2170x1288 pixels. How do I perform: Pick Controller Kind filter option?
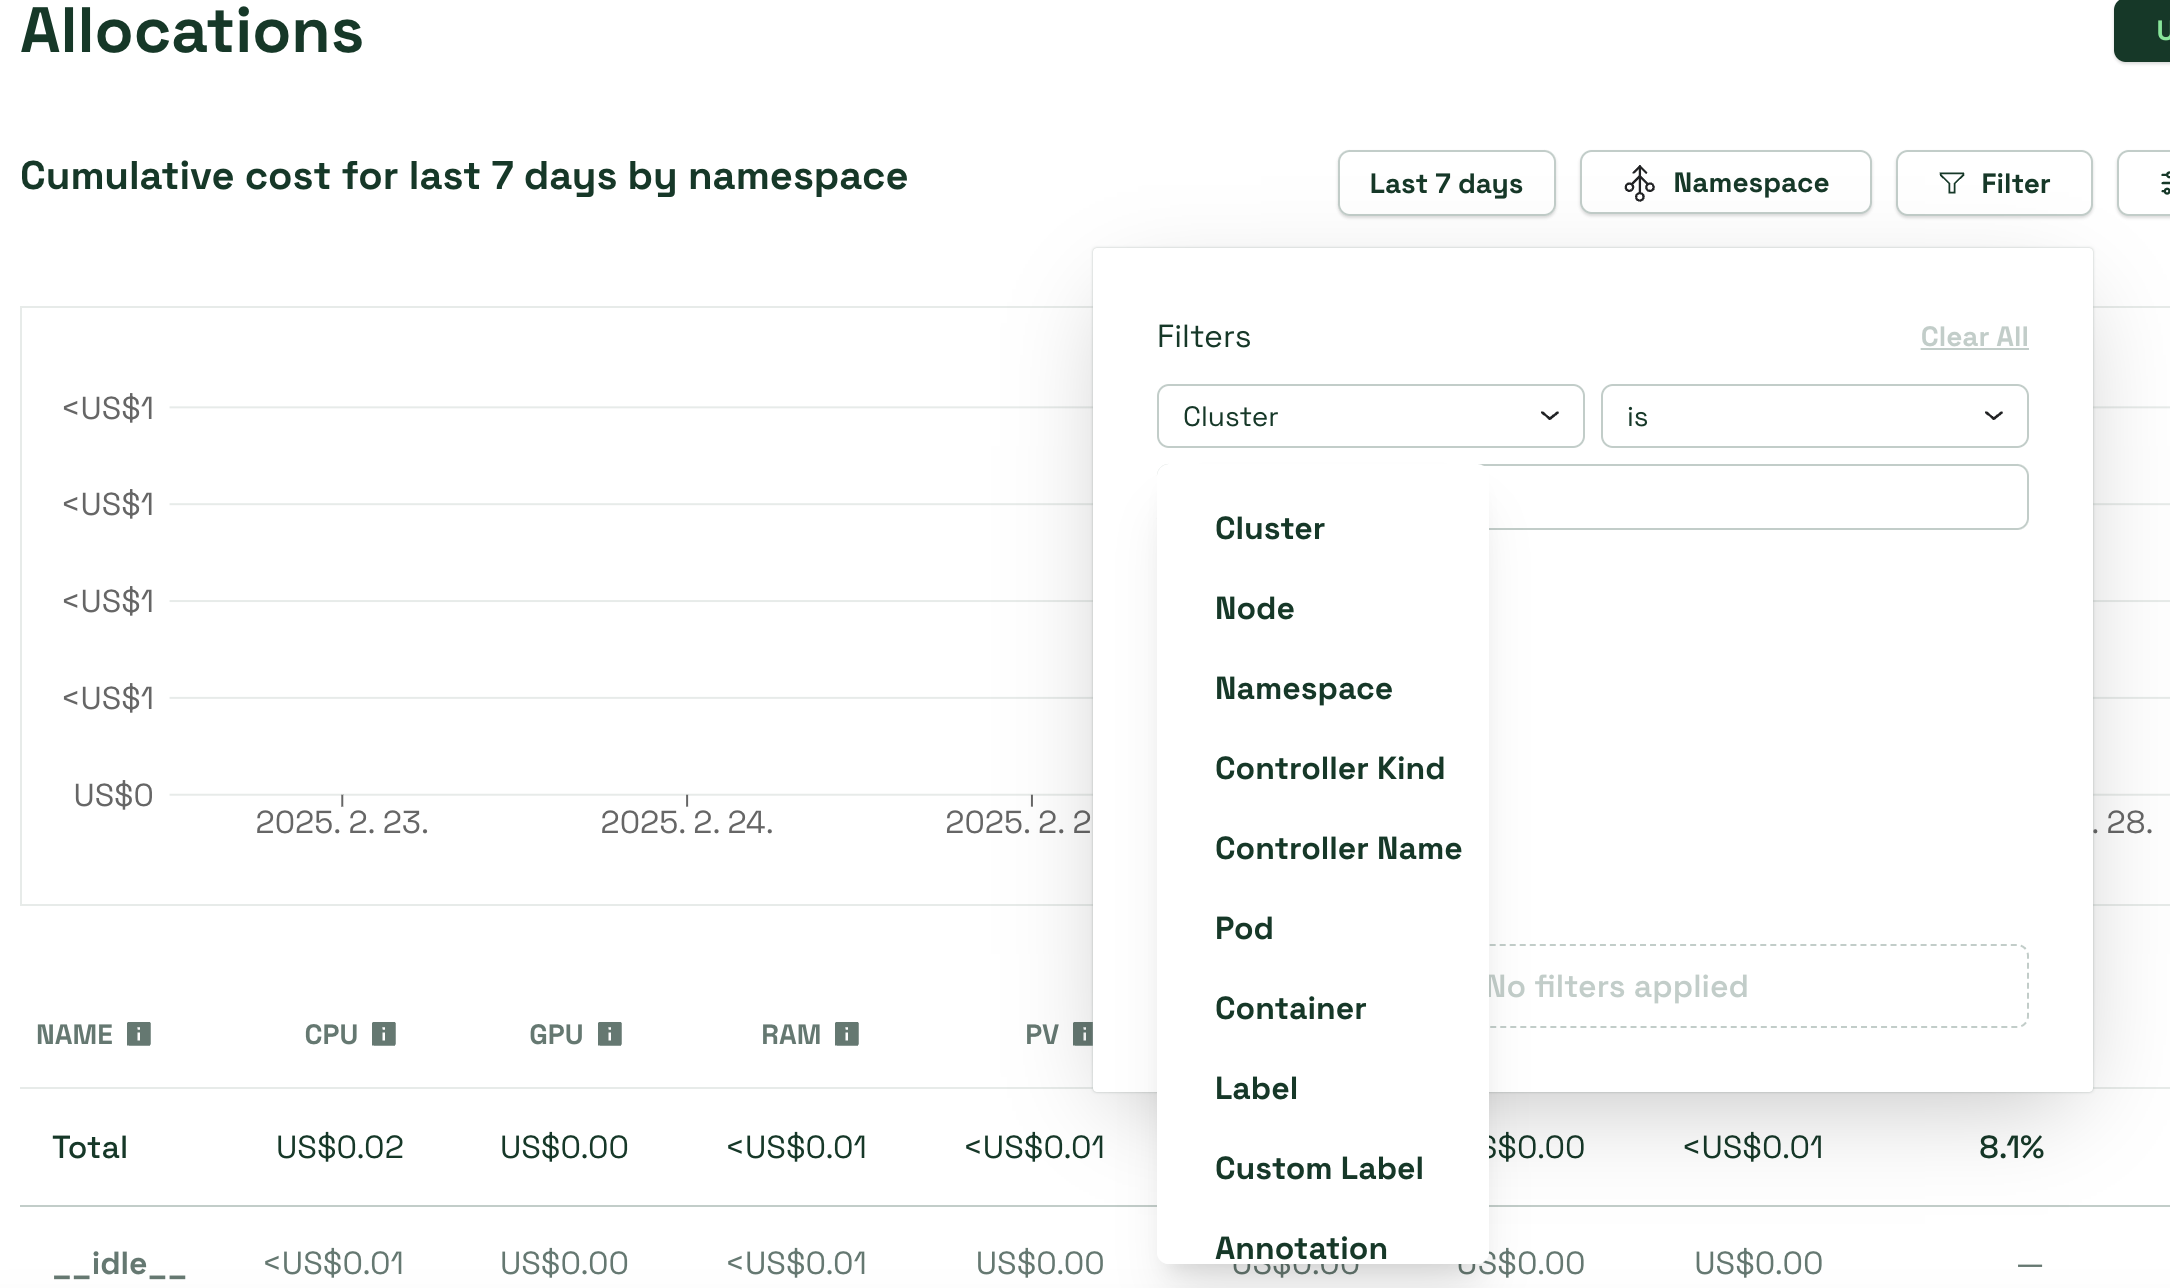point(1329,768)
